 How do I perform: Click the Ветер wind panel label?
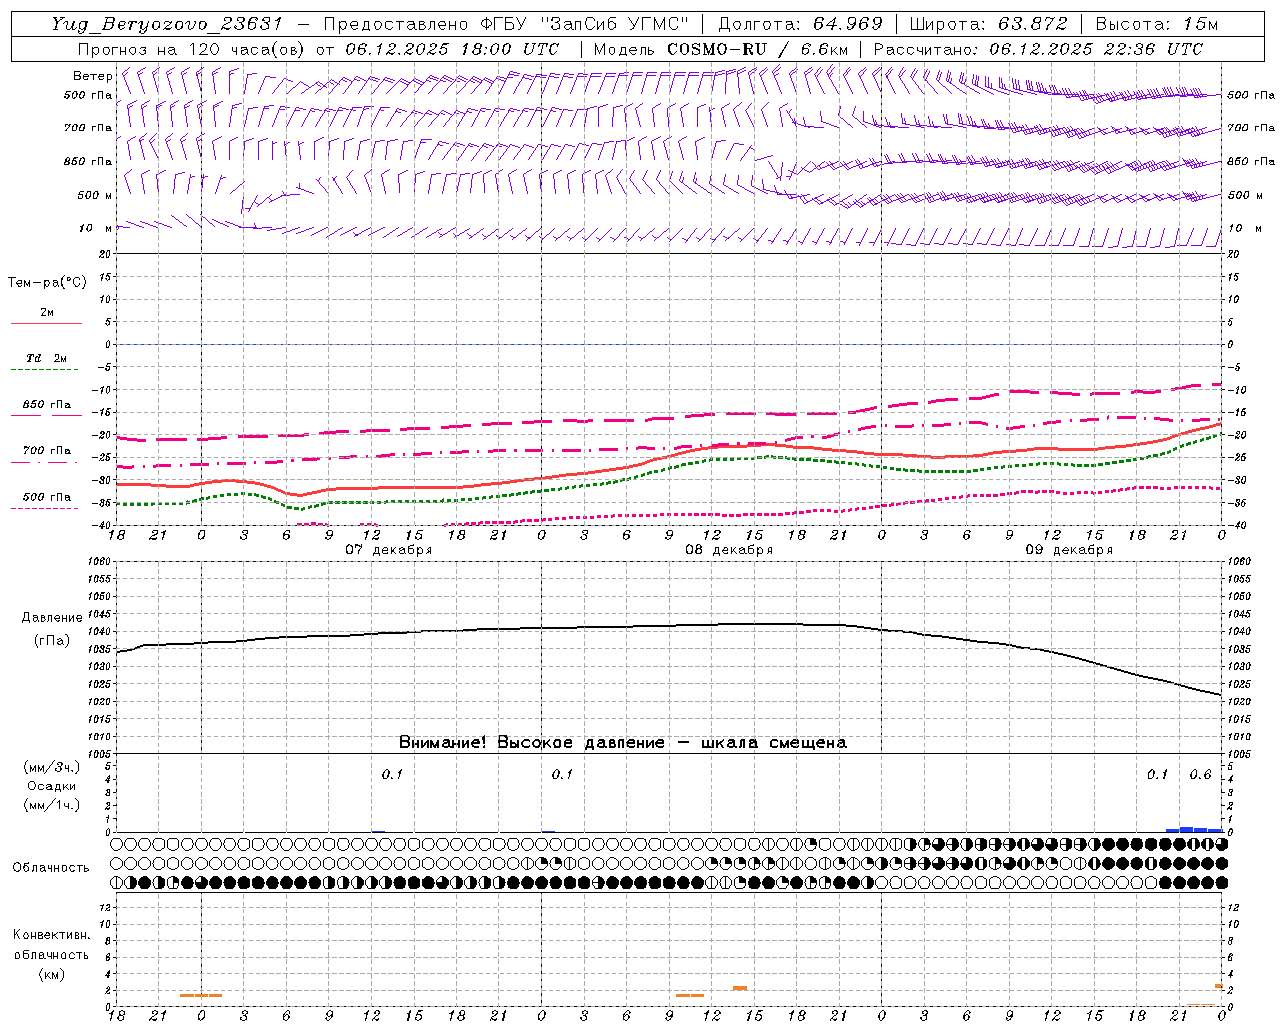coord(92,76)
